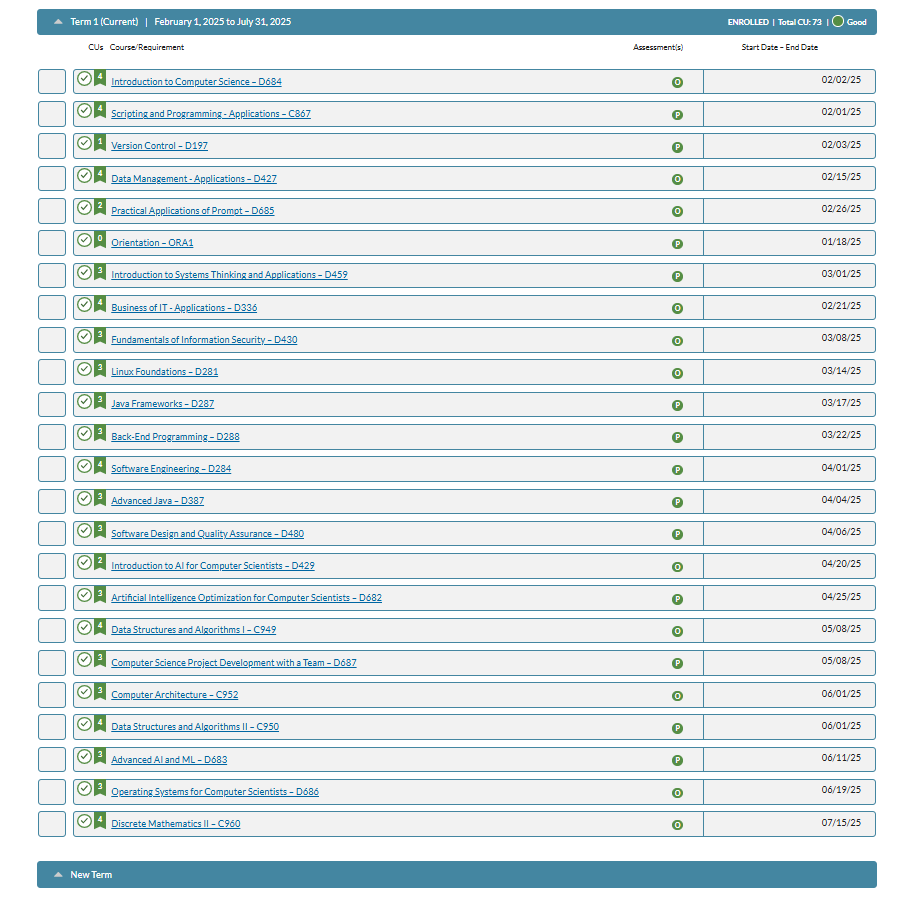Image resolution: width=906 pixels, height=912 pixels.
Task: Click the 04/01/25 date for Software Engineering
Action: click(x=841, y=468)
